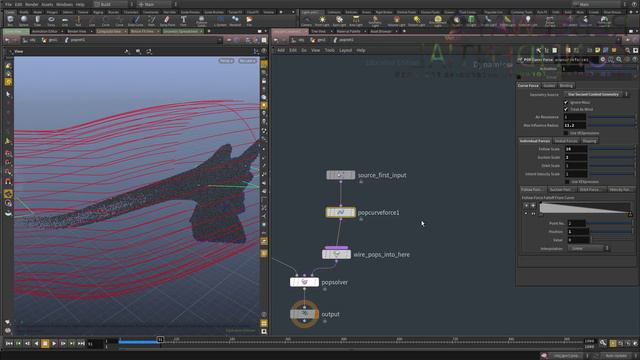Click the Auto Update button
The width and height of the screenshot is (640, 360).
coord(616,356)
